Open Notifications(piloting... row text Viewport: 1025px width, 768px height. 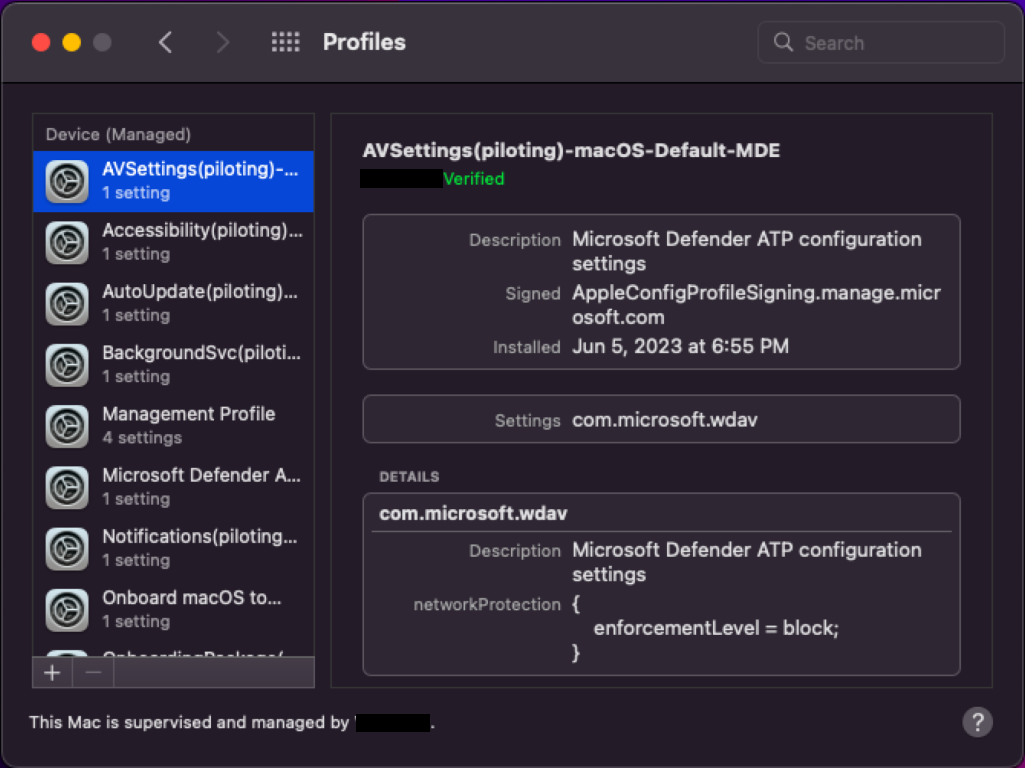click(200, 537)
